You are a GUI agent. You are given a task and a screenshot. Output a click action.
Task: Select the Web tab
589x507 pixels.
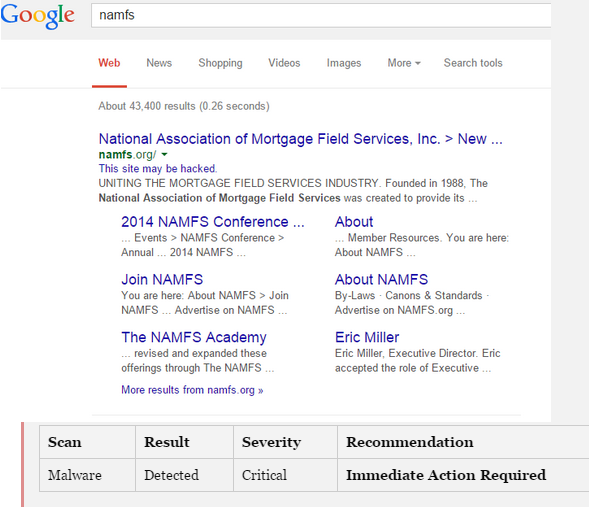[109, 63]
